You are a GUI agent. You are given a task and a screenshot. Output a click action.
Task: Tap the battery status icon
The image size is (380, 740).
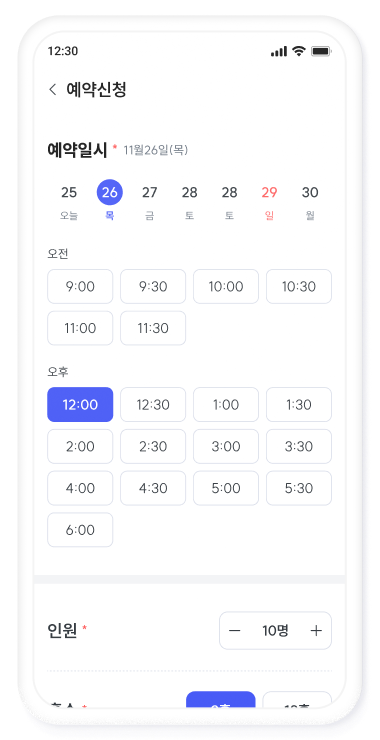click(321, 51)
